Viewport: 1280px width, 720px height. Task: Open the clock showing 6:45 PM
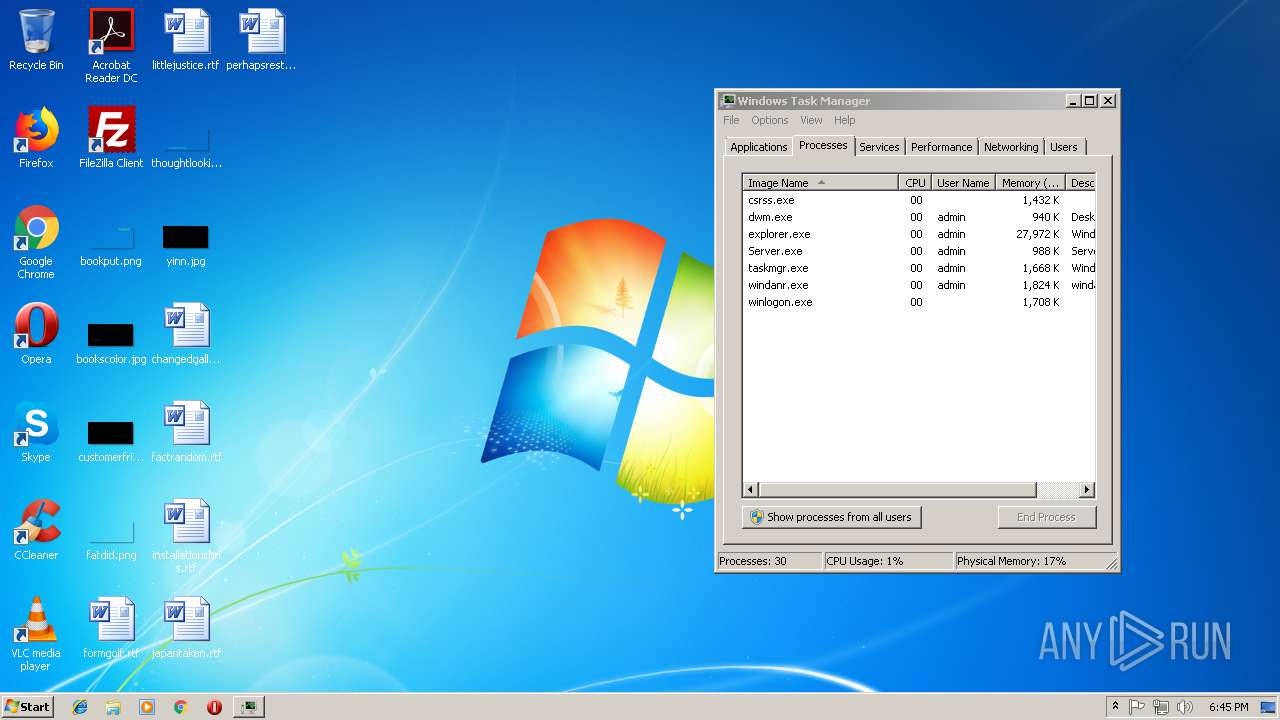[x=1228, y=707]
